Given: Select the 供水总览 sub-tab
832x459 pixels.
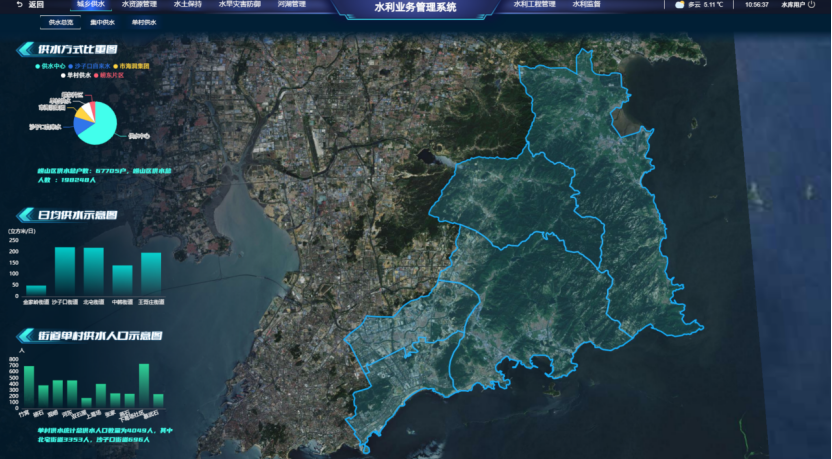Looking at the screenshot, I should pos(60,22).
